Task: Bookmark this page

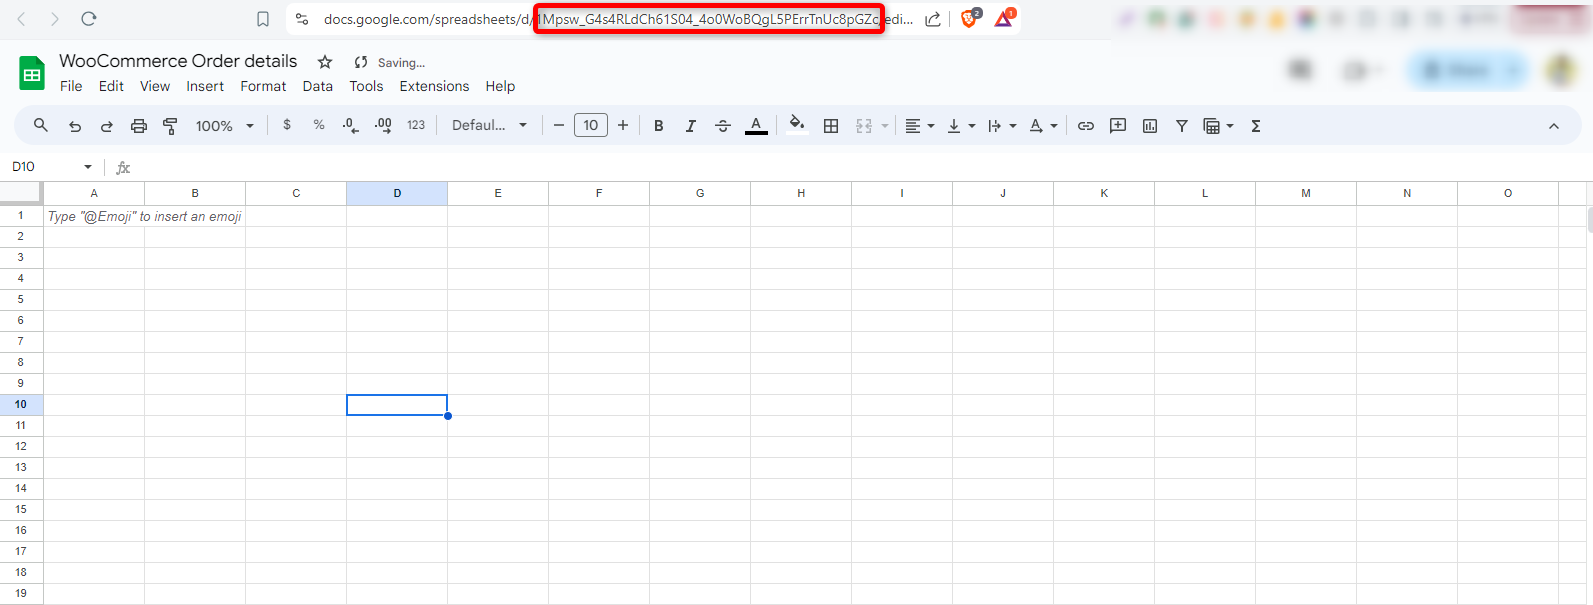Action: click(263, 19)
